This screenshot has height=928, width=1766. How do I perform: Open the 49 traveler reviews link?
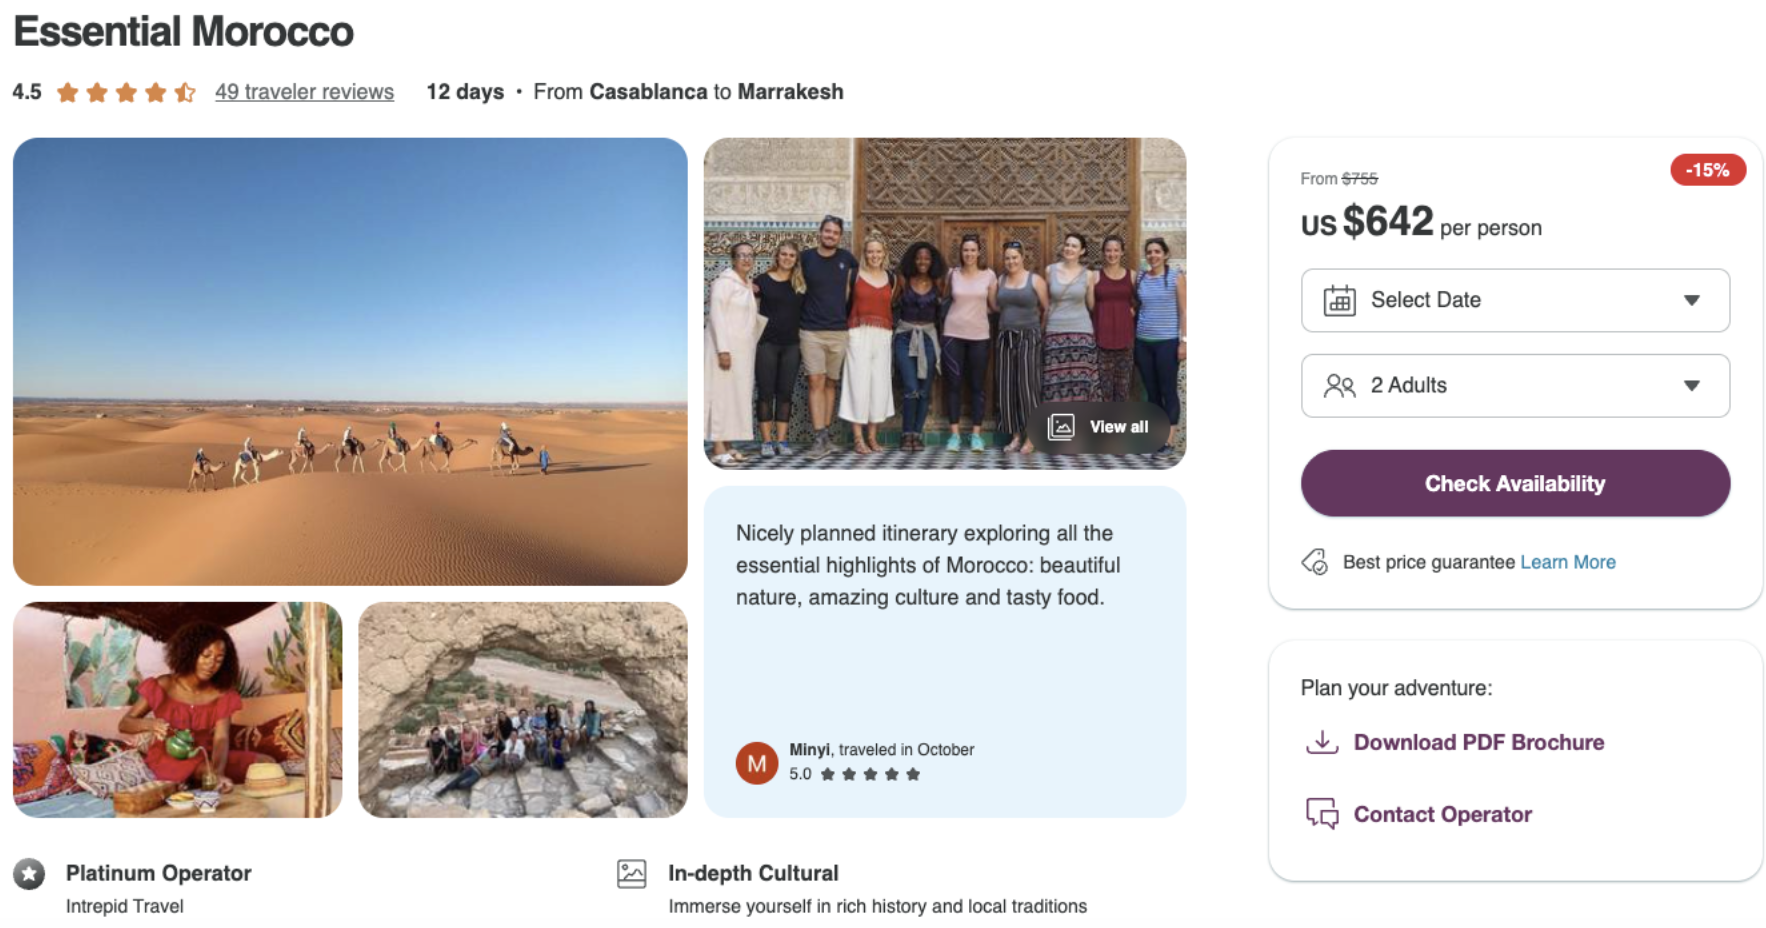click(304, 92)
